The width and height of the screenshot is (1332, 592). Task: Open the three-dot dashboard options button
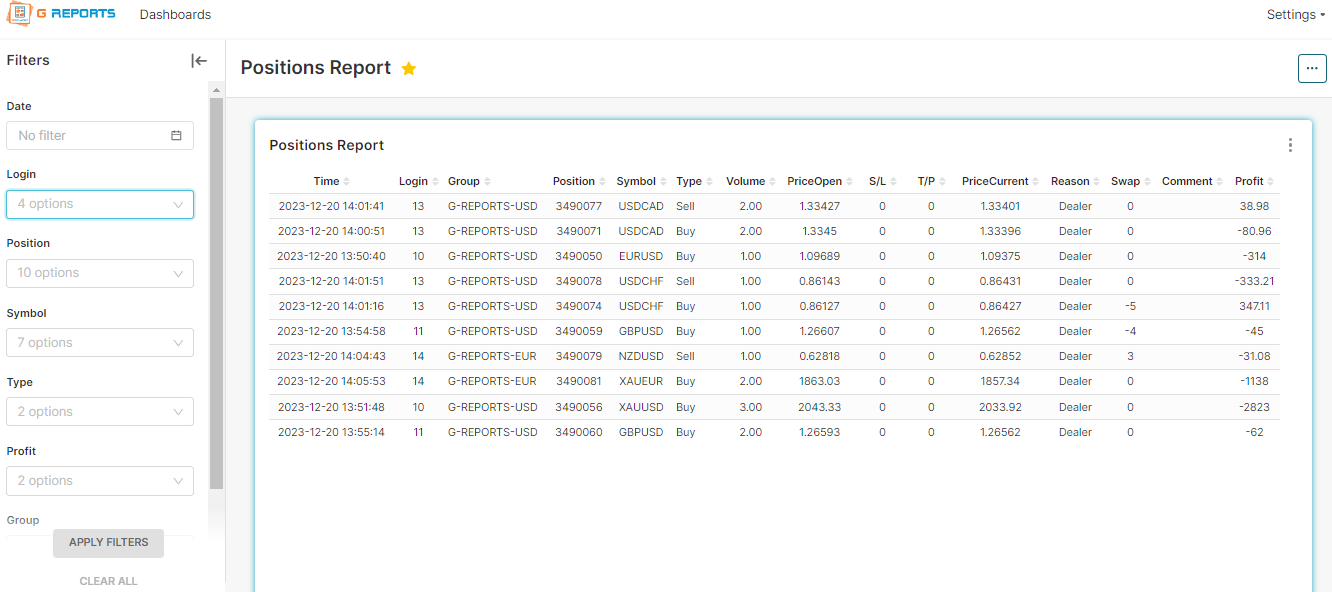tap(1311, 68)
